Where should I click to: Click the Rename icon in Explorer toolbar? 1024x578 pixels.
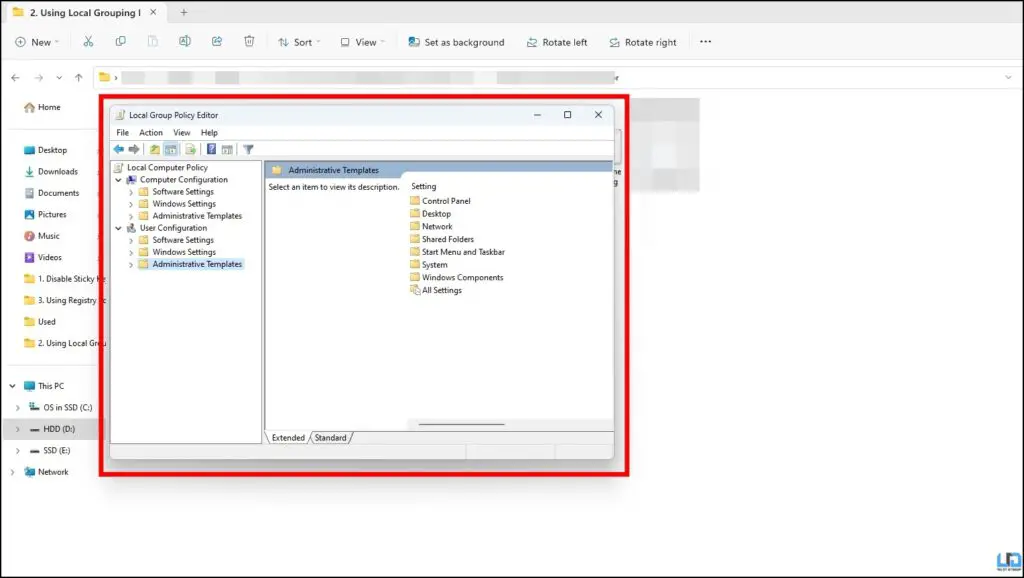(x=185, y=42)
